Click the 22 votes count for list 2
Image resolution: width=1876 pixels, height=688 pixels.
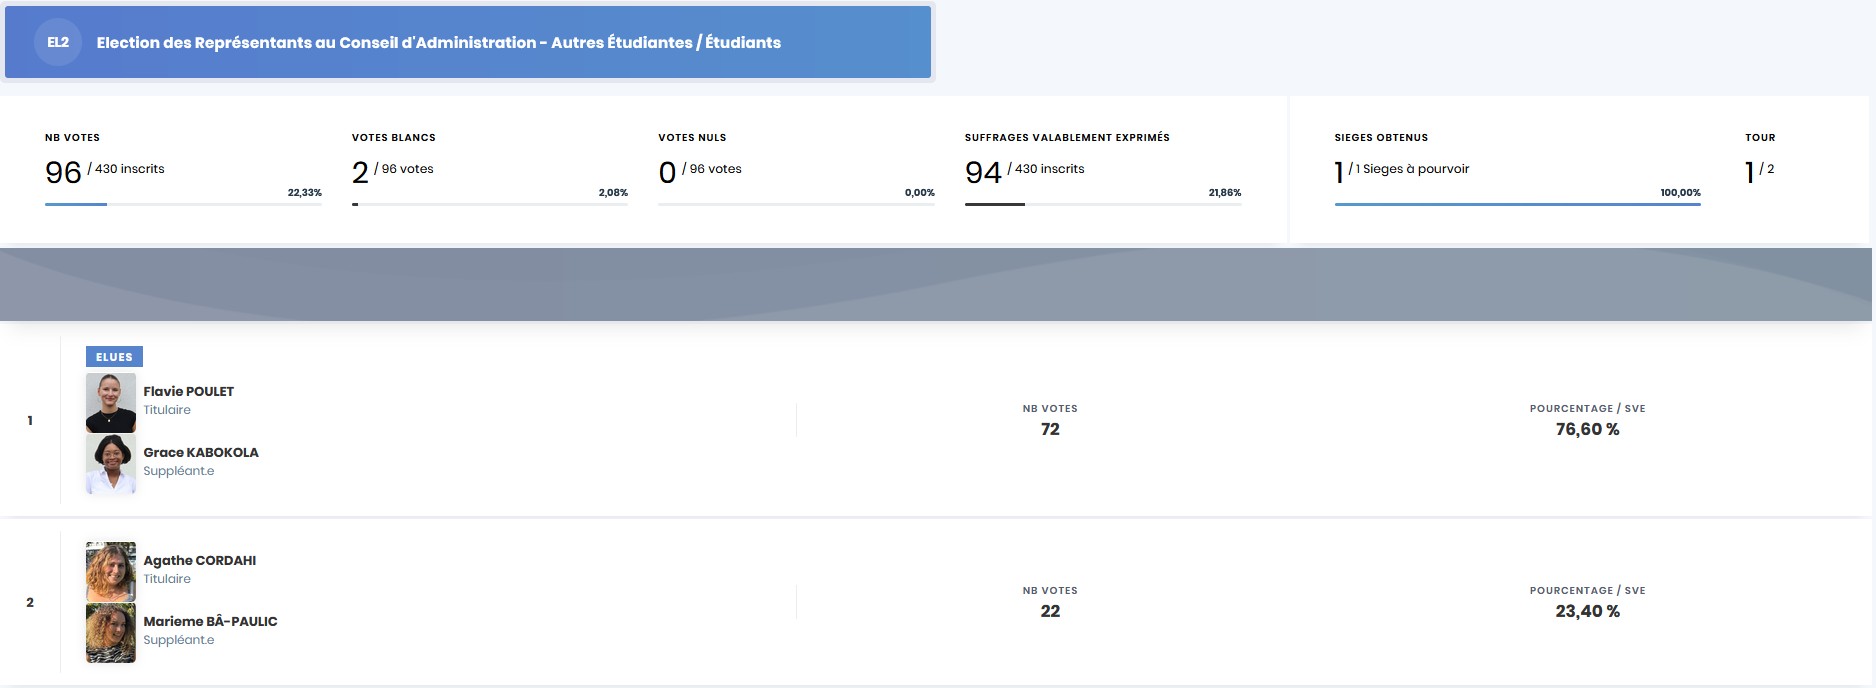pos(1050,611)
